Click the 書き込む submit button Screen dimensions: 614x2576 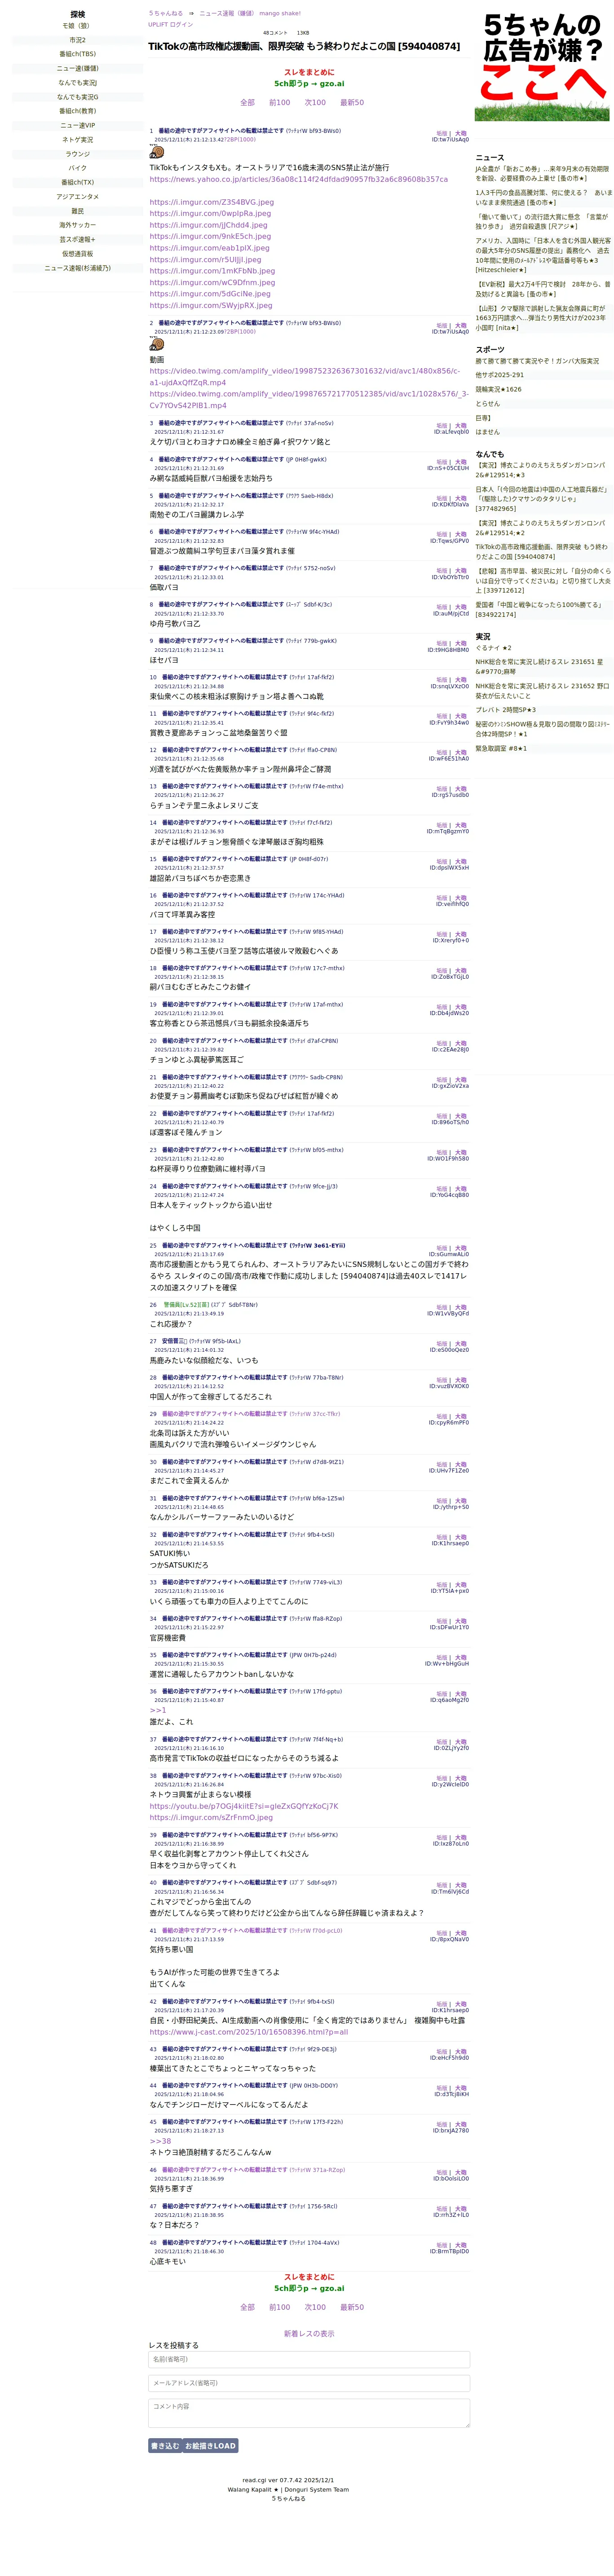point(164,2446)
